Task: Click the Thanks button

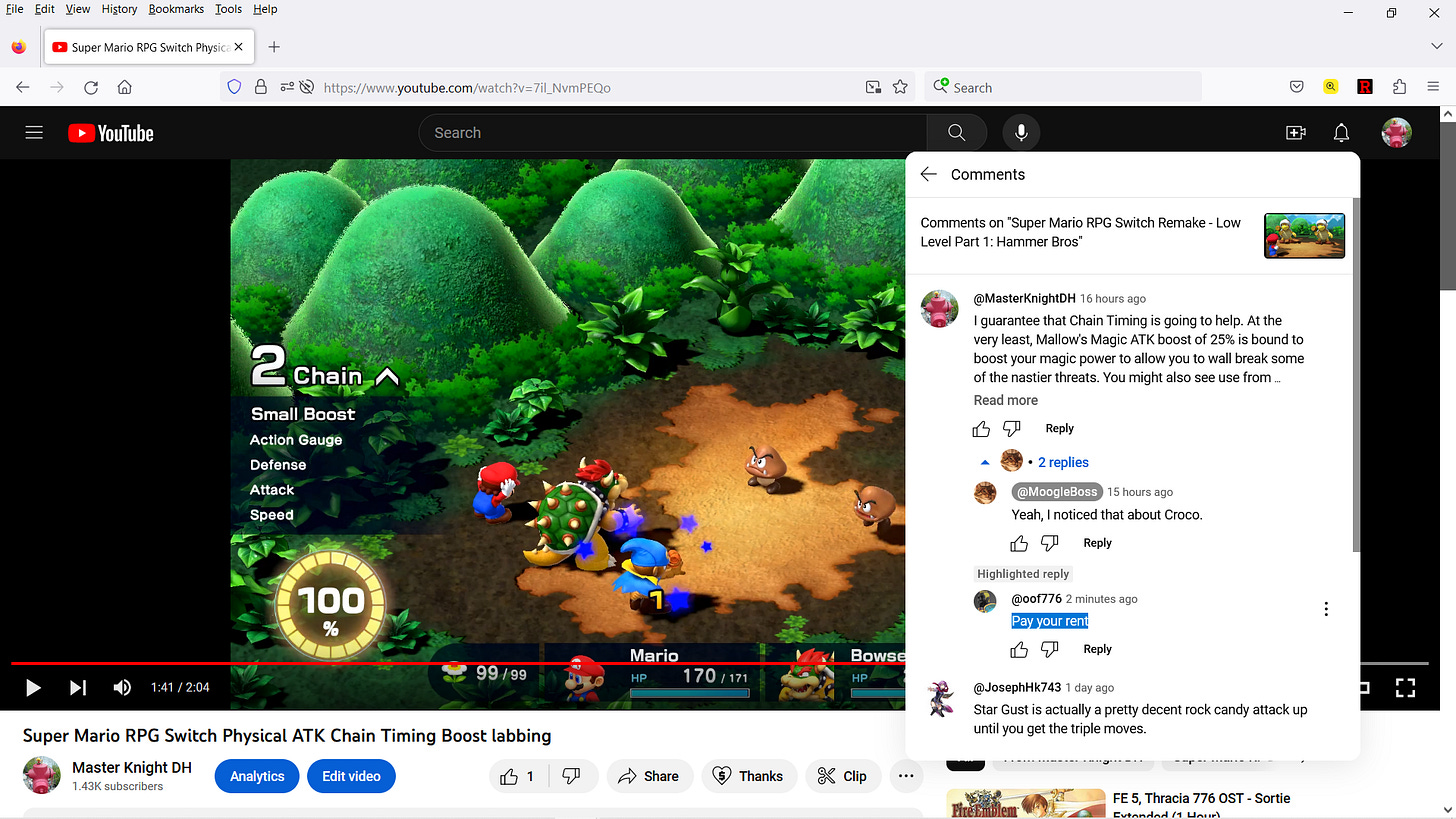Action: pyautogui.click(x=748, y=776)
